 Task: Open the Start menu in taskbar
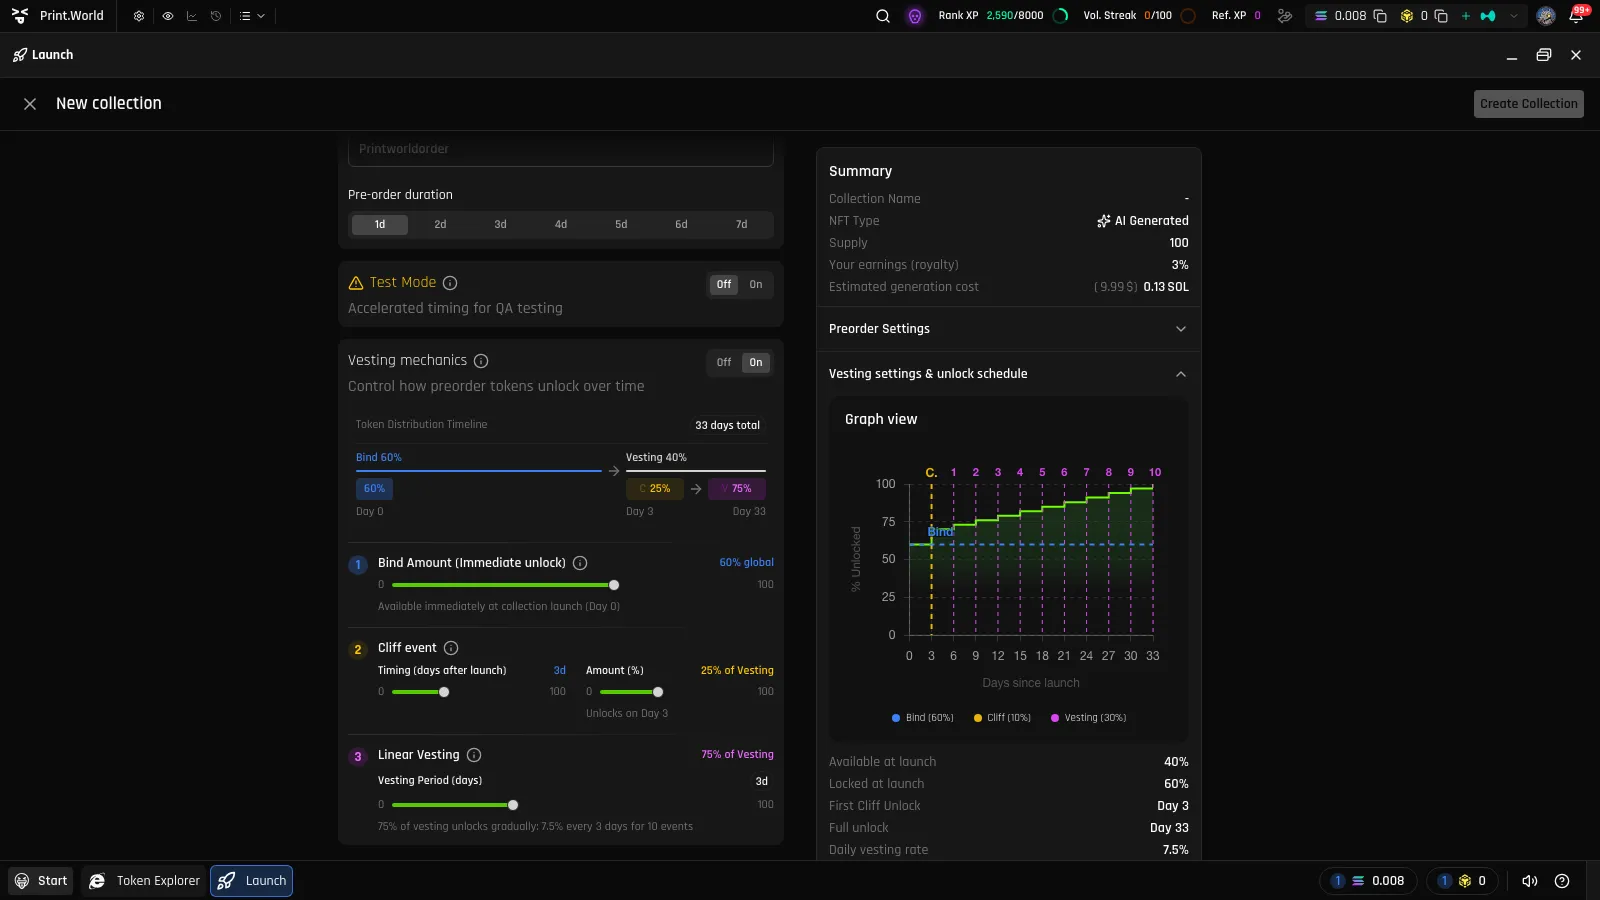41,881
